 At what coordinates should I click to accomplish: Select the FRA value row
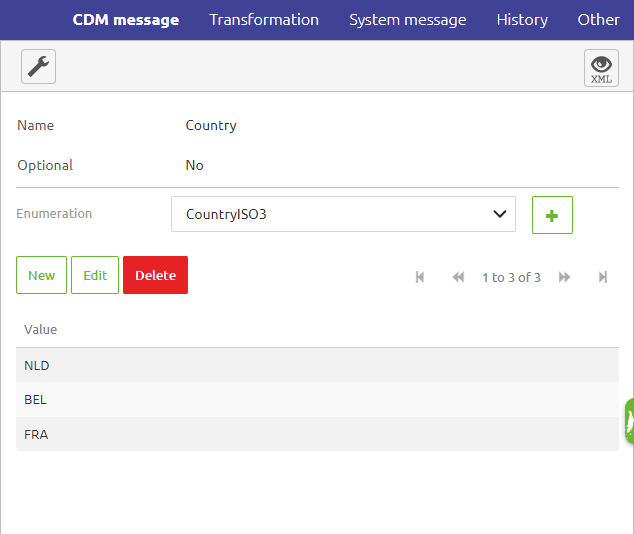[317, 434]
